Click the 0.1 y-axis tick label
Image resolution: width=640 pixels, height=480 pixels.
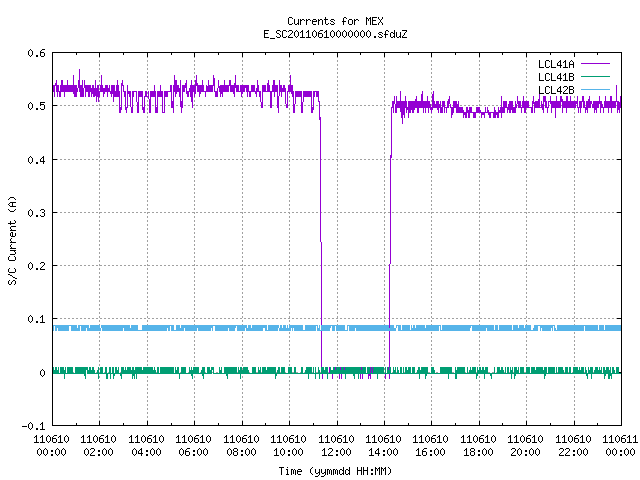[36, 319]
